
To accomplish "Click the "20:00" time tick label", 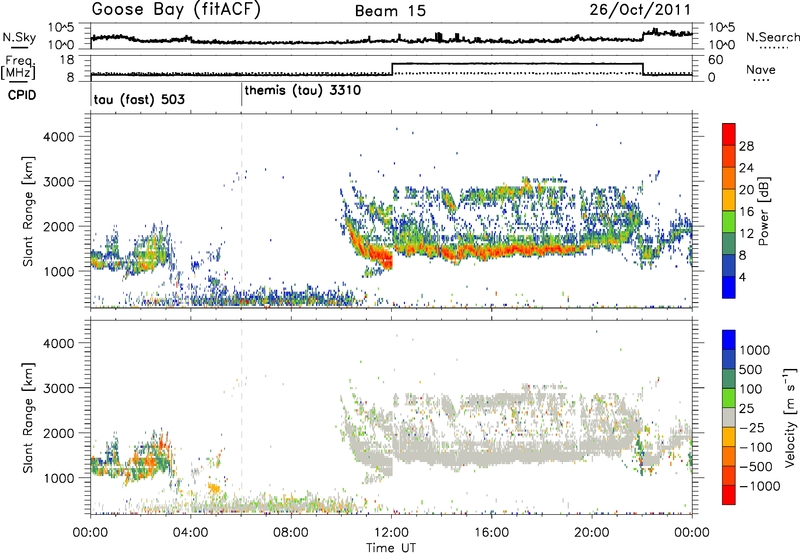I will pos(592,533).
